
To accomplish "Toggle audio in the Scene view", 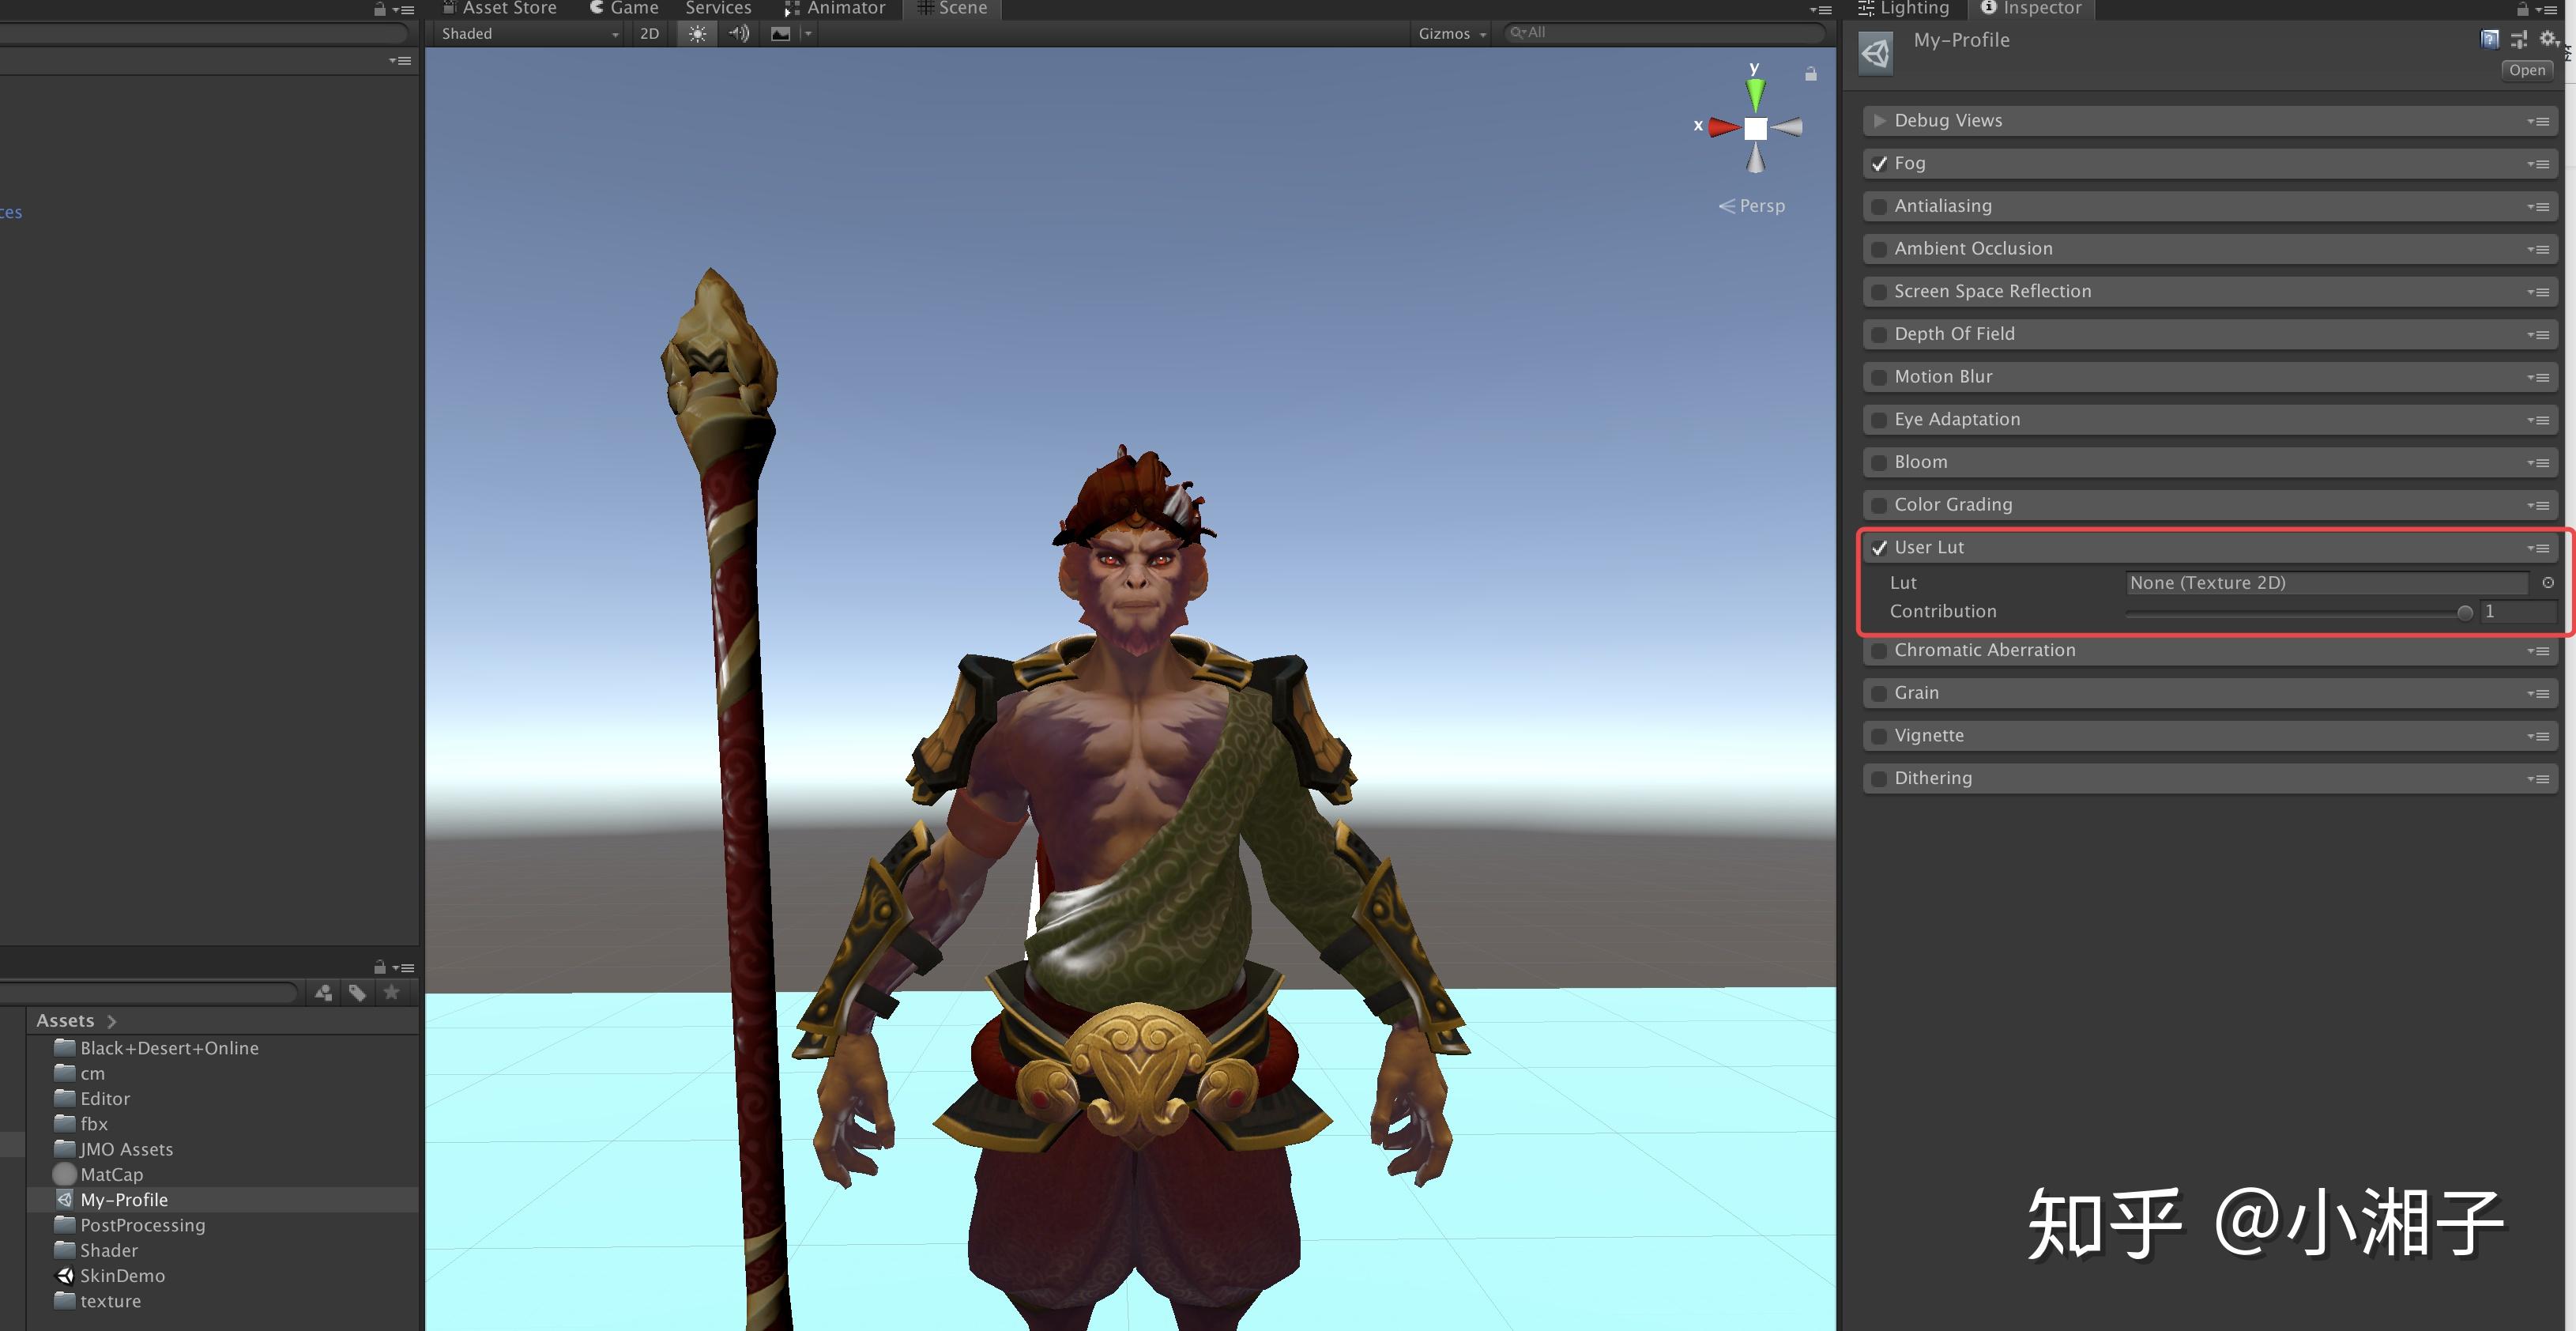I will pyautogui.click(x=738, y=33).
